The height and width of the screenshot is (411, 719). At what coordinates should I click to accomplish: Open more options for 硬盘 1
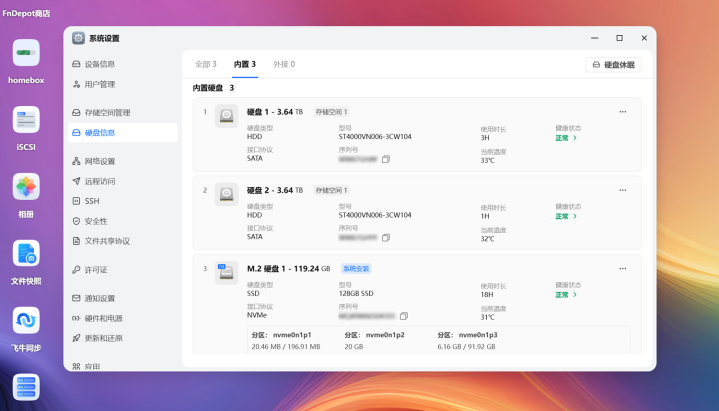coord(623,112)
